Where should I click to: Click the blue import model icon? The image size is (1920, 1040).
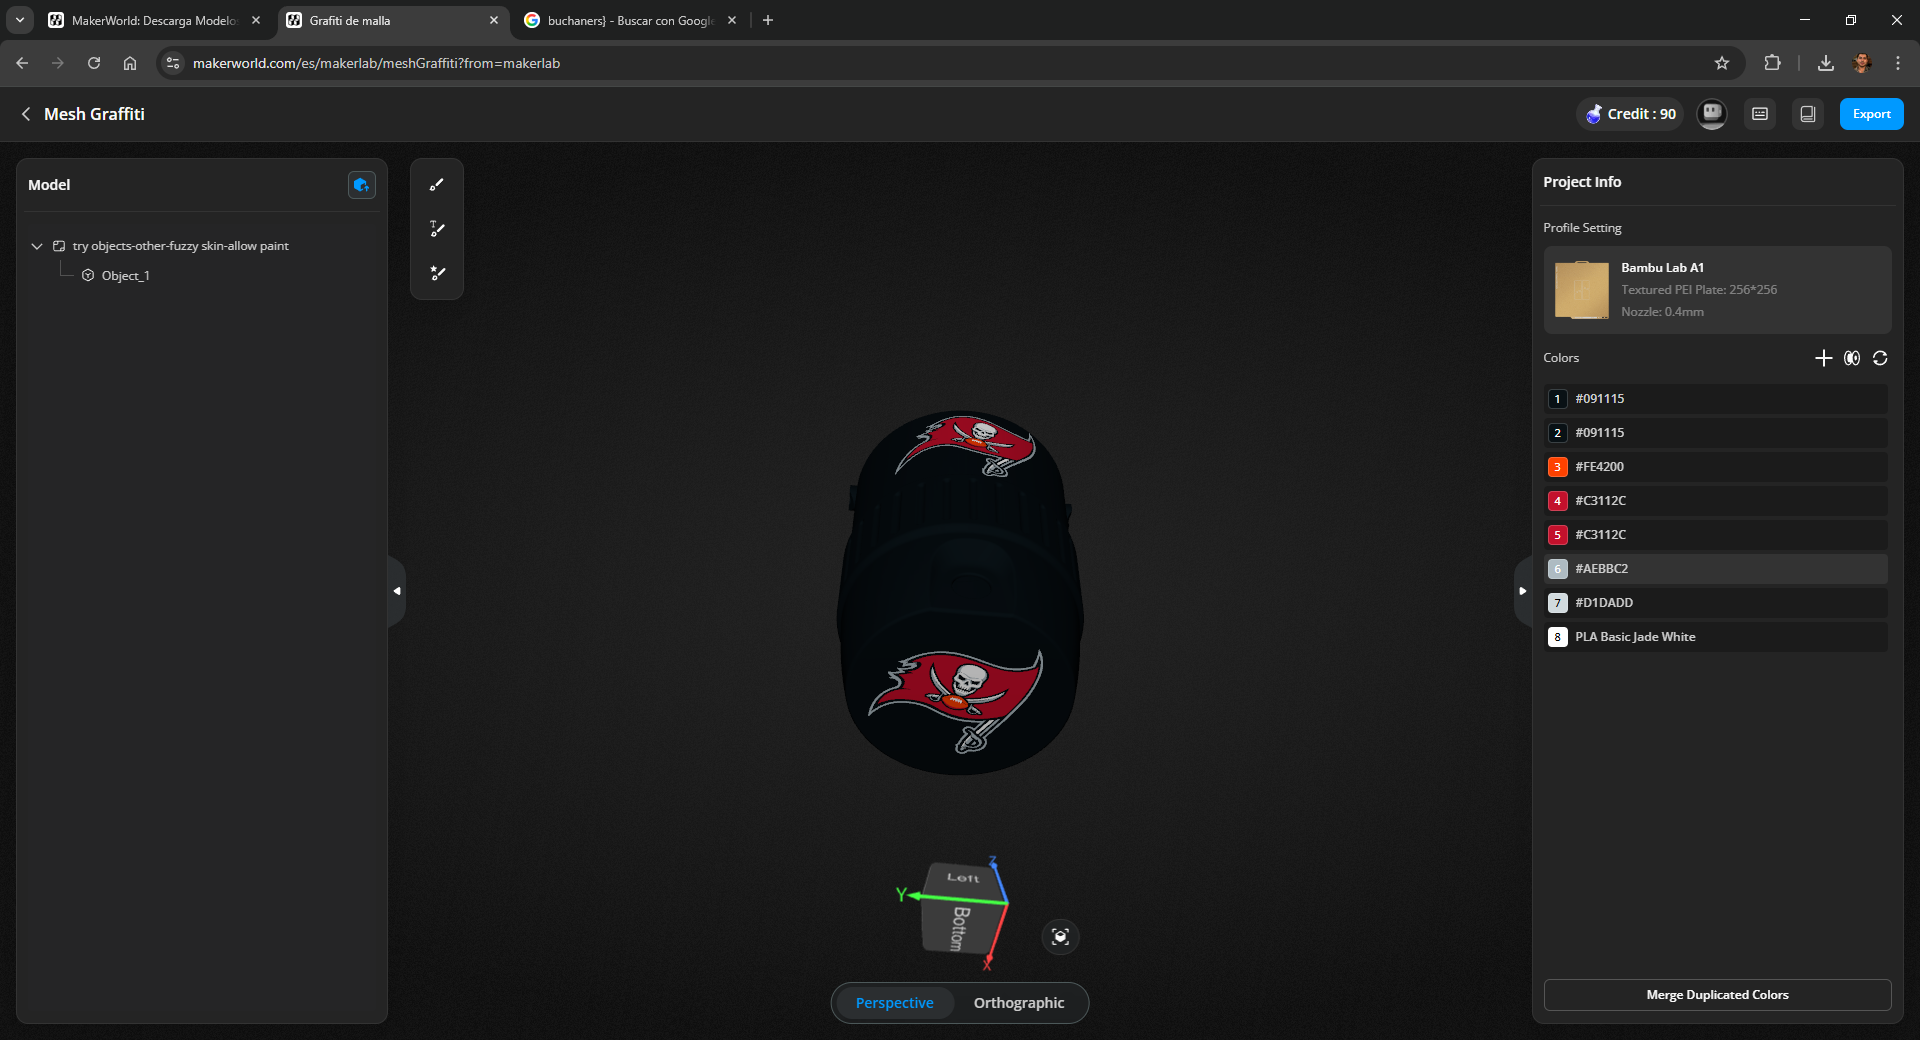pyautogui.click(x=361, y=185)
